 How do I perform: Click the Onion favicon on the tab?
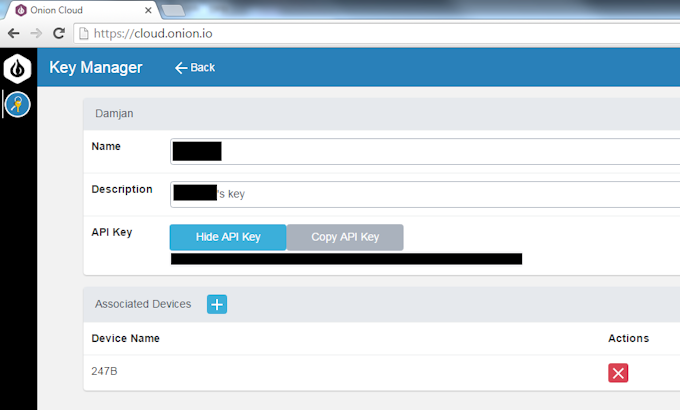pyautogui.click(x=21, y=10)
